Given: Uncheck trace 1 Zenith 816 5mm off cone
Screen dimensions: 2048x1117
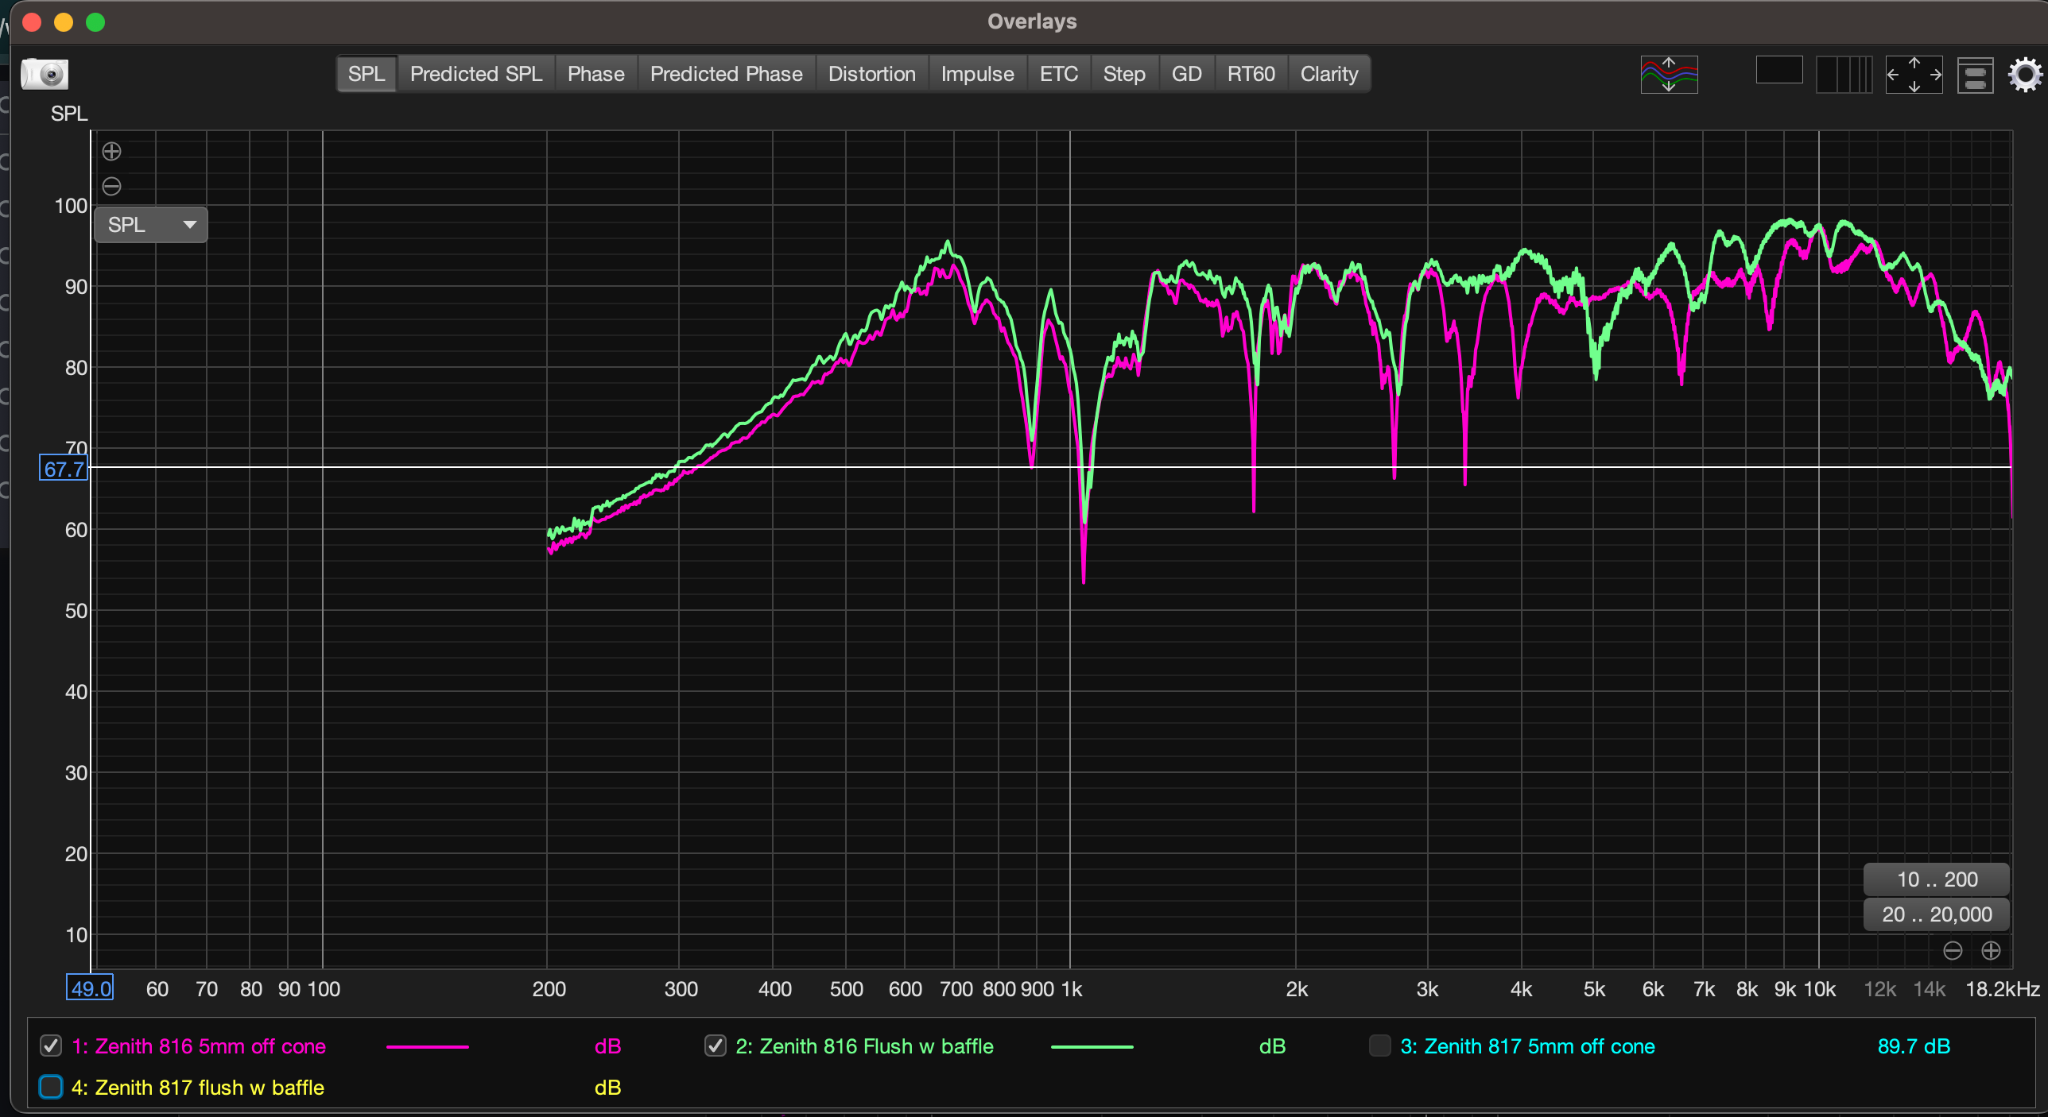Looking at the screenshot, I should click(x=51, y=1046).
